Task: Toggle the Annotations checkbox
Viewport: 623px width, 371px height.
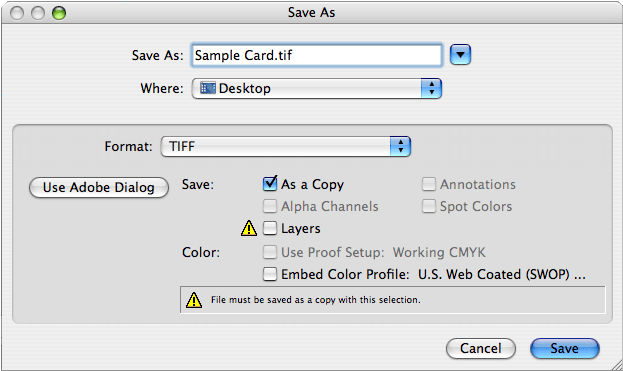Action: pos(429,184)
